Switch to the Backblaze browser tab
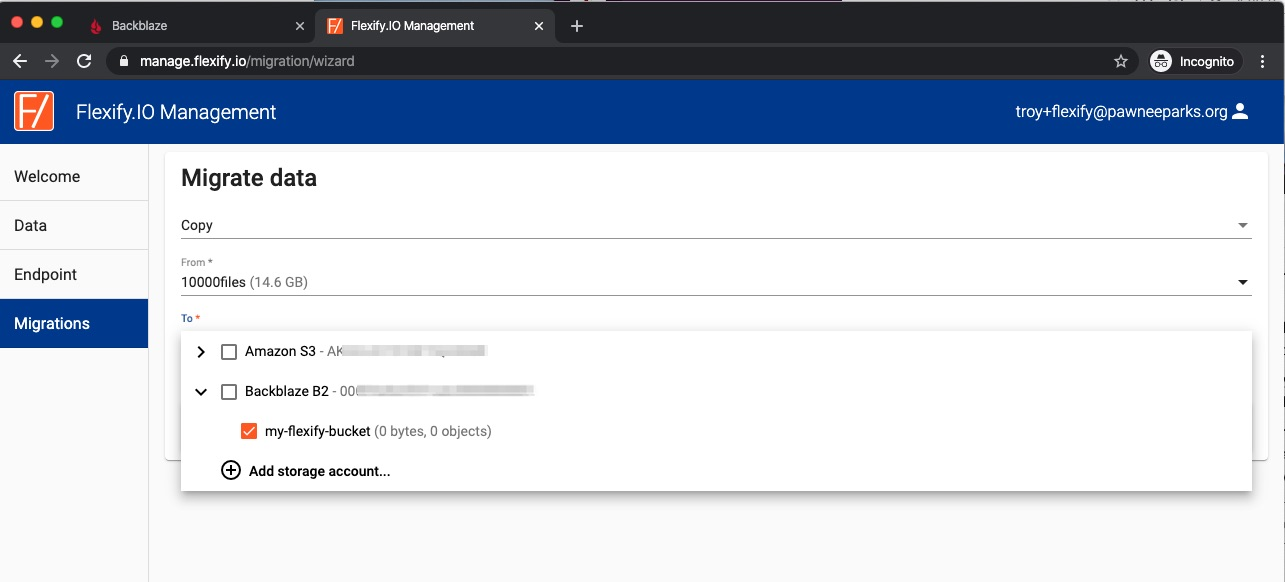The width and height of the screenshot is (1285, 582). click(x=198, y=26)
